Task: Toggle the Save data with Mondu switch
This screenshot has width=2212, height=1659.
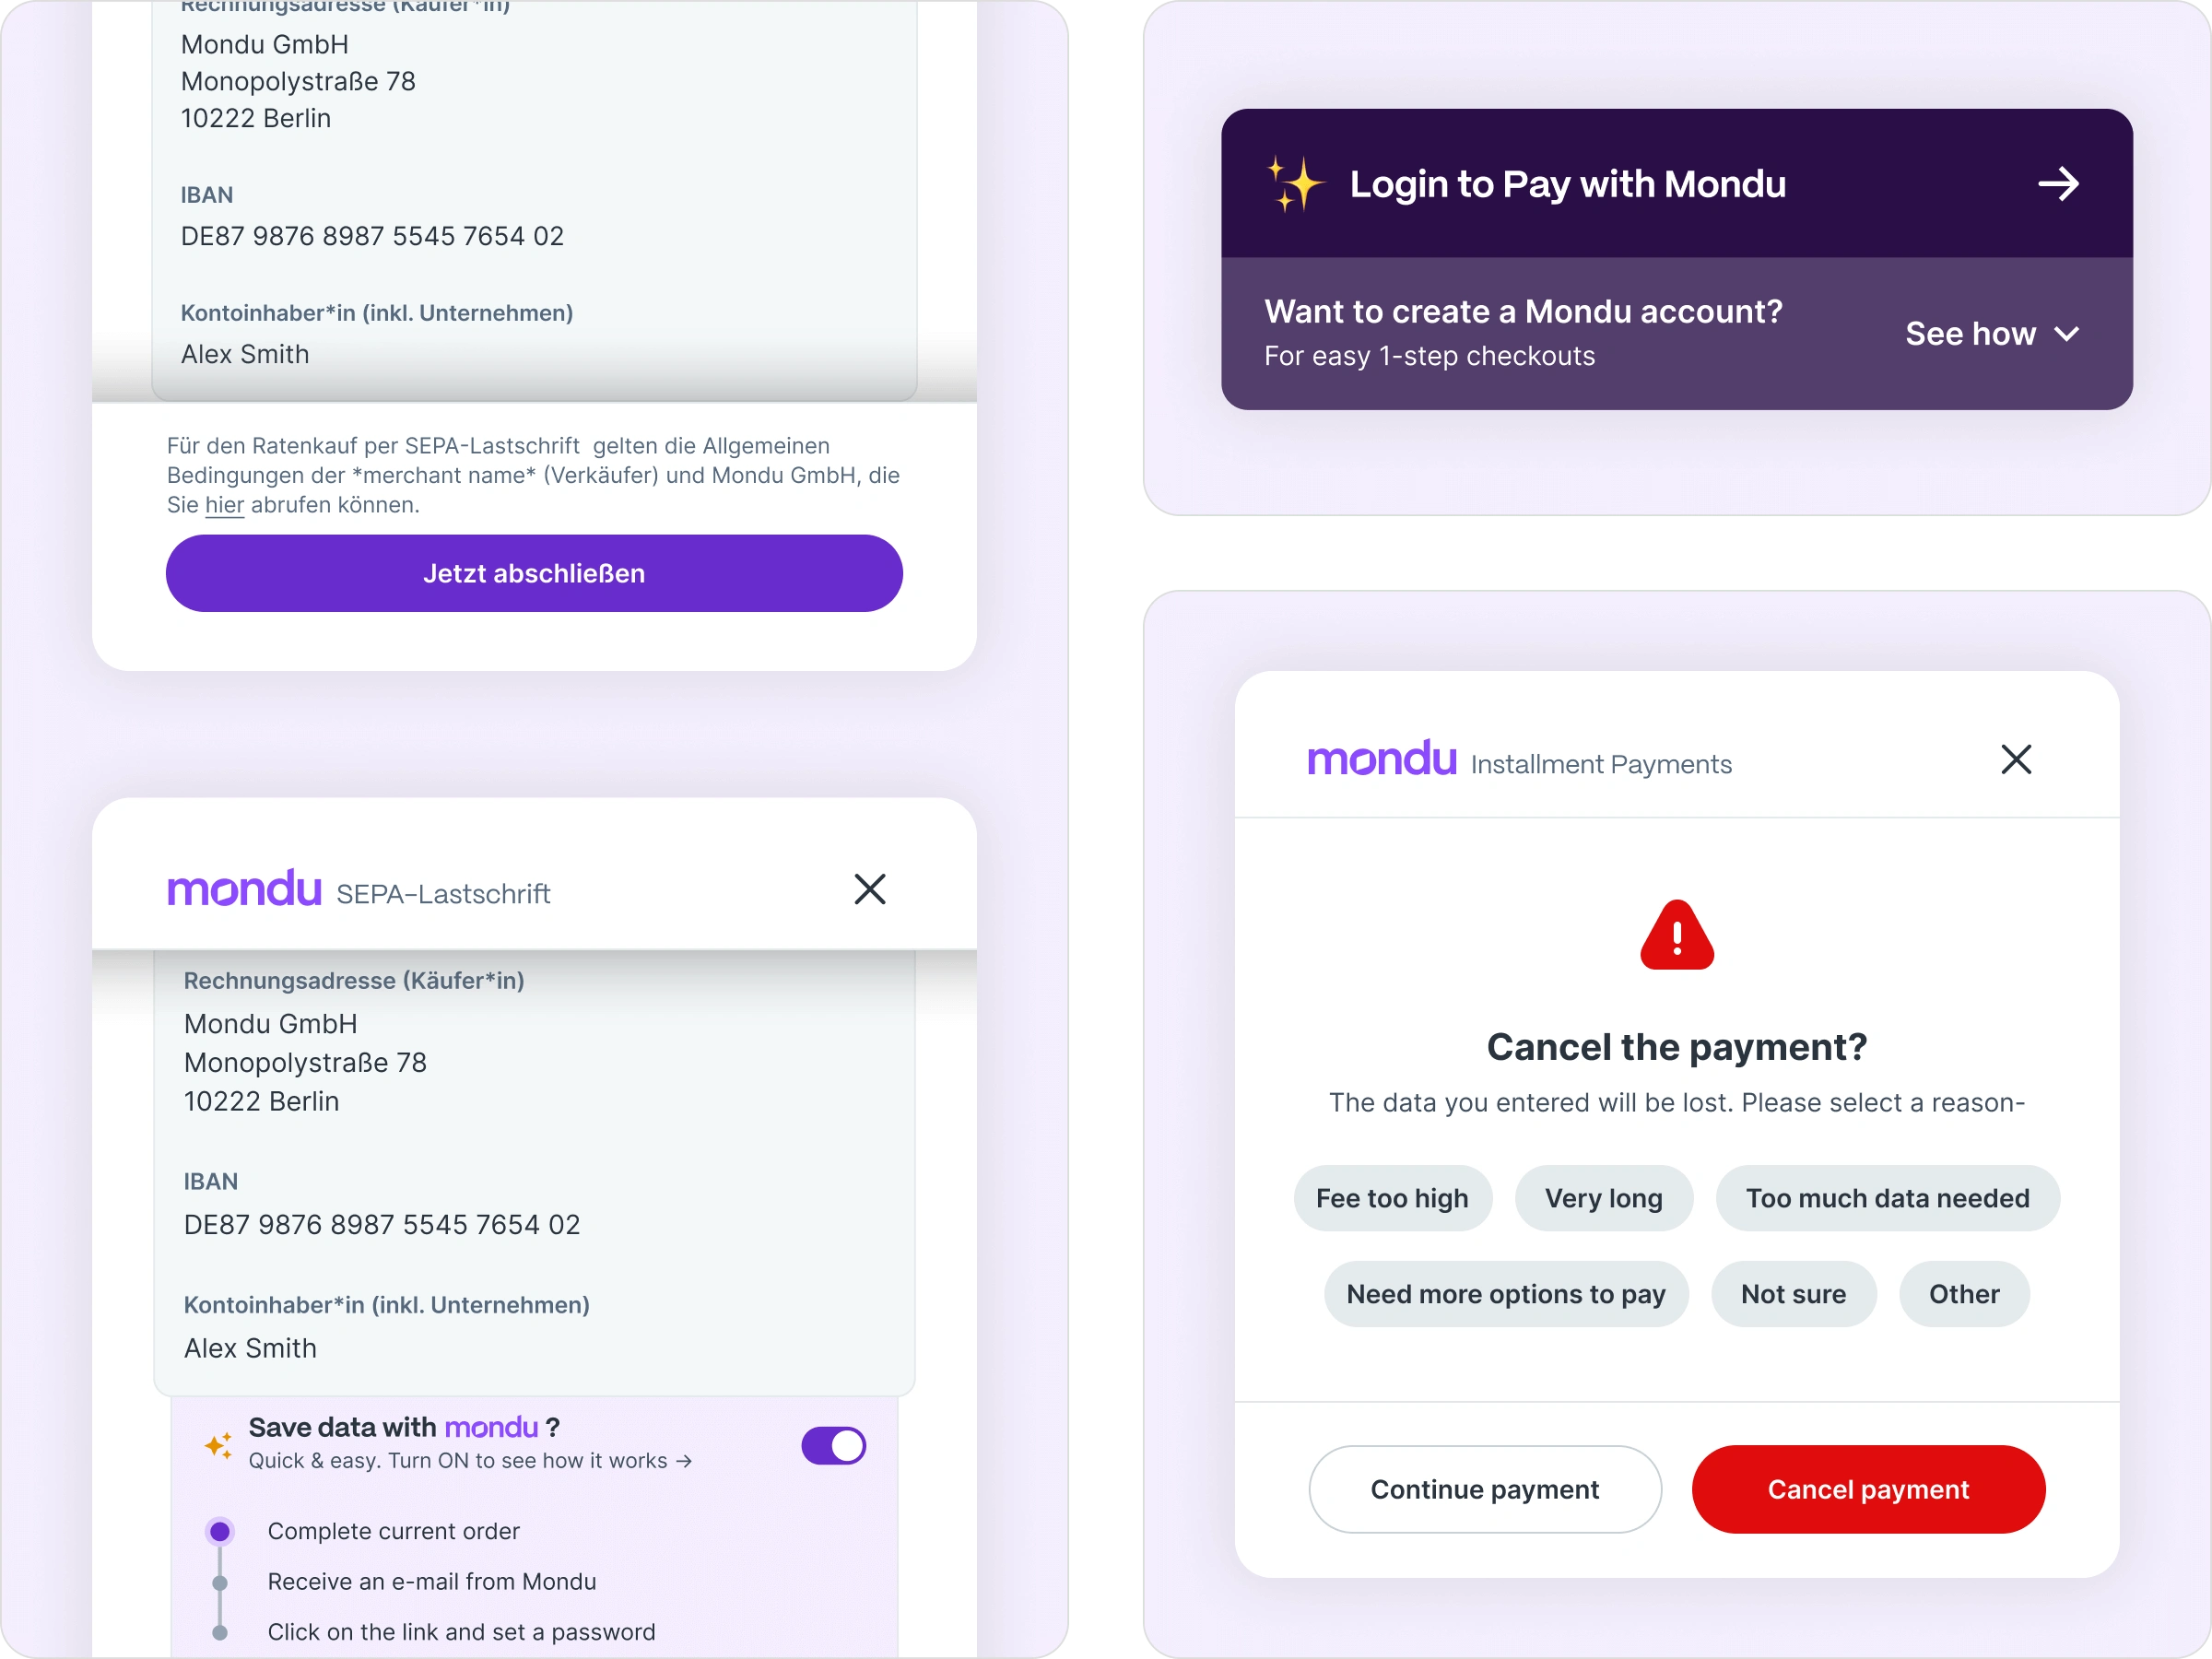Action: point(832,1443)
